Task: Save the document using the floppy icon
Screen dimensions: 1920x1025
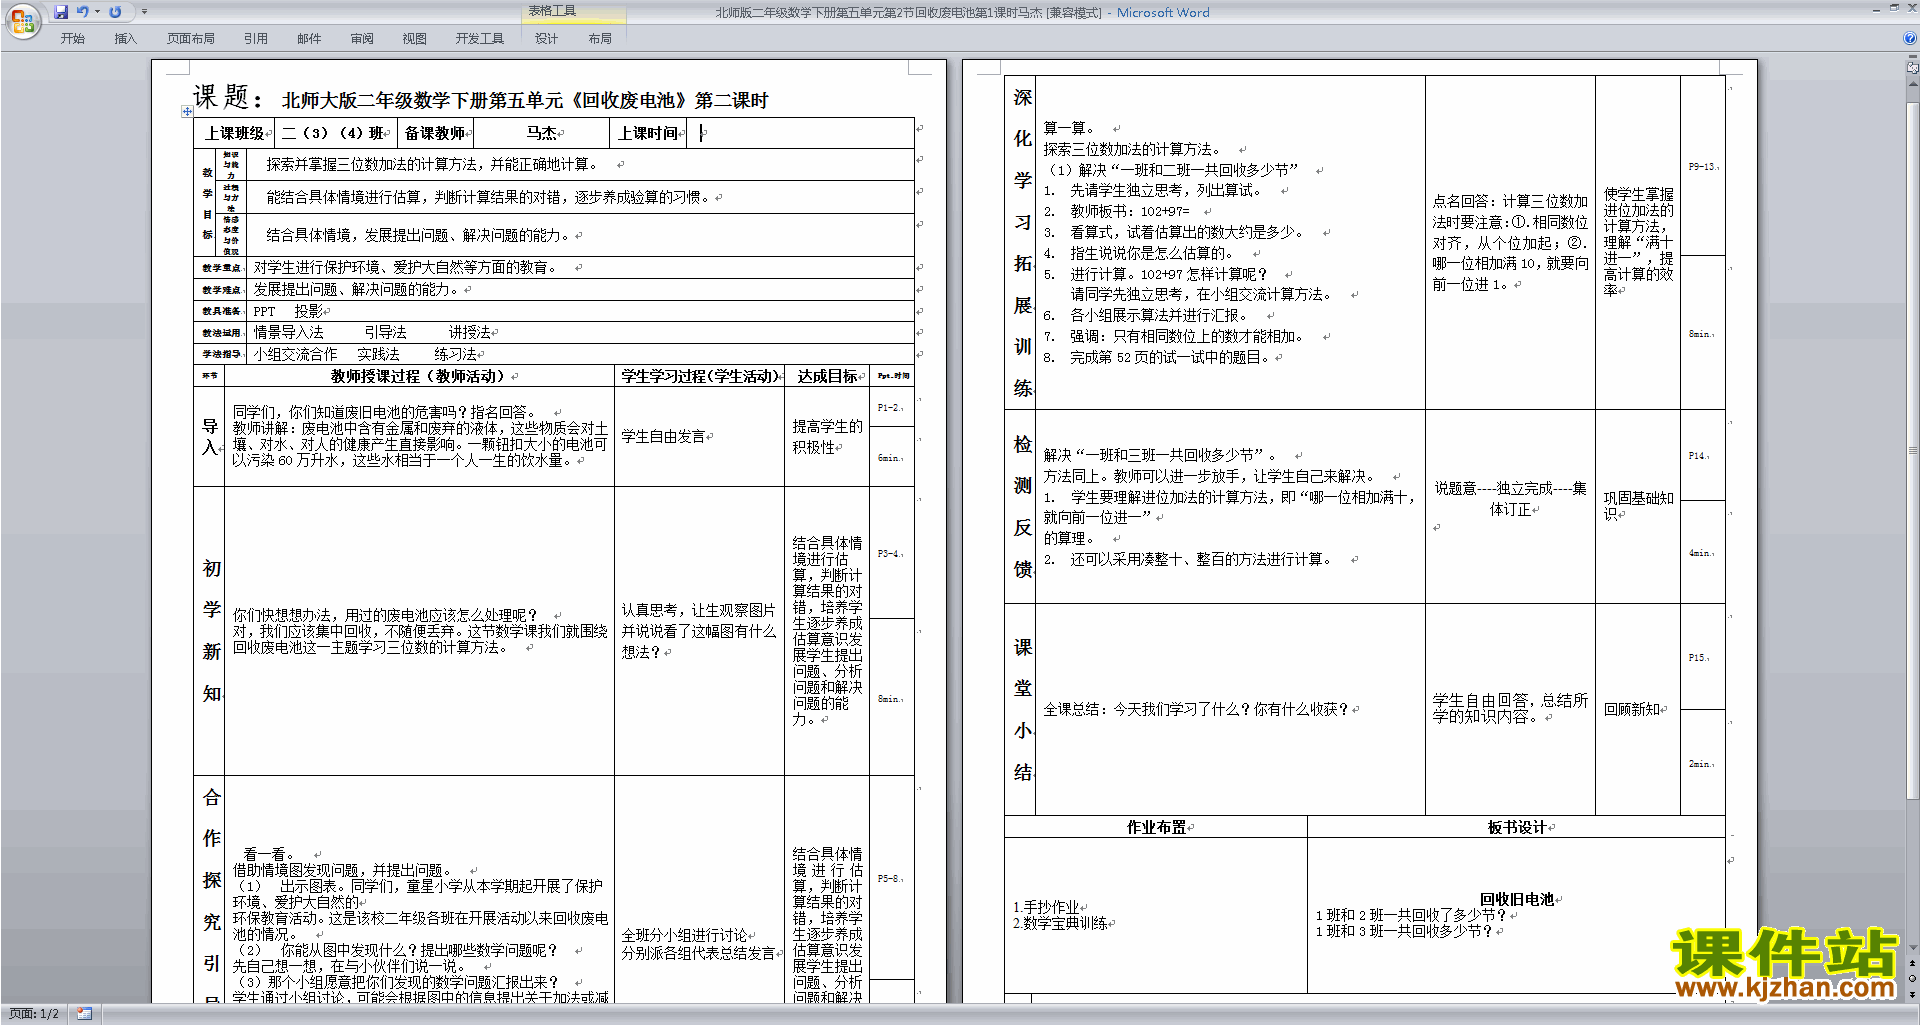Action: coord(61,12)
